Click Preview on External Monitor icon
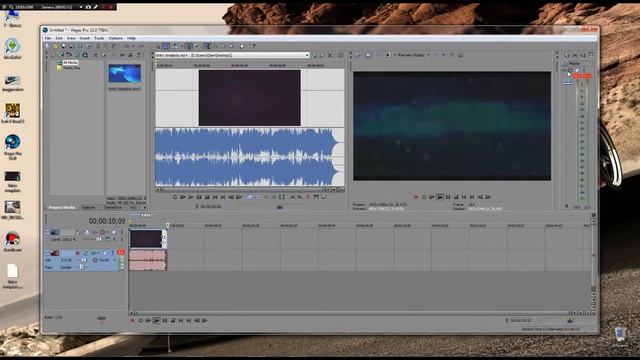 point(368,55)
